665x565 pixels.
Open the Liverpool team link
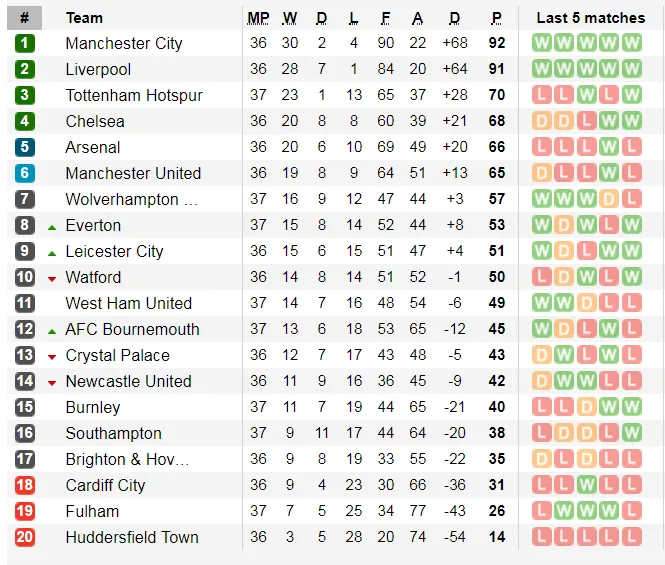point(98,69)
